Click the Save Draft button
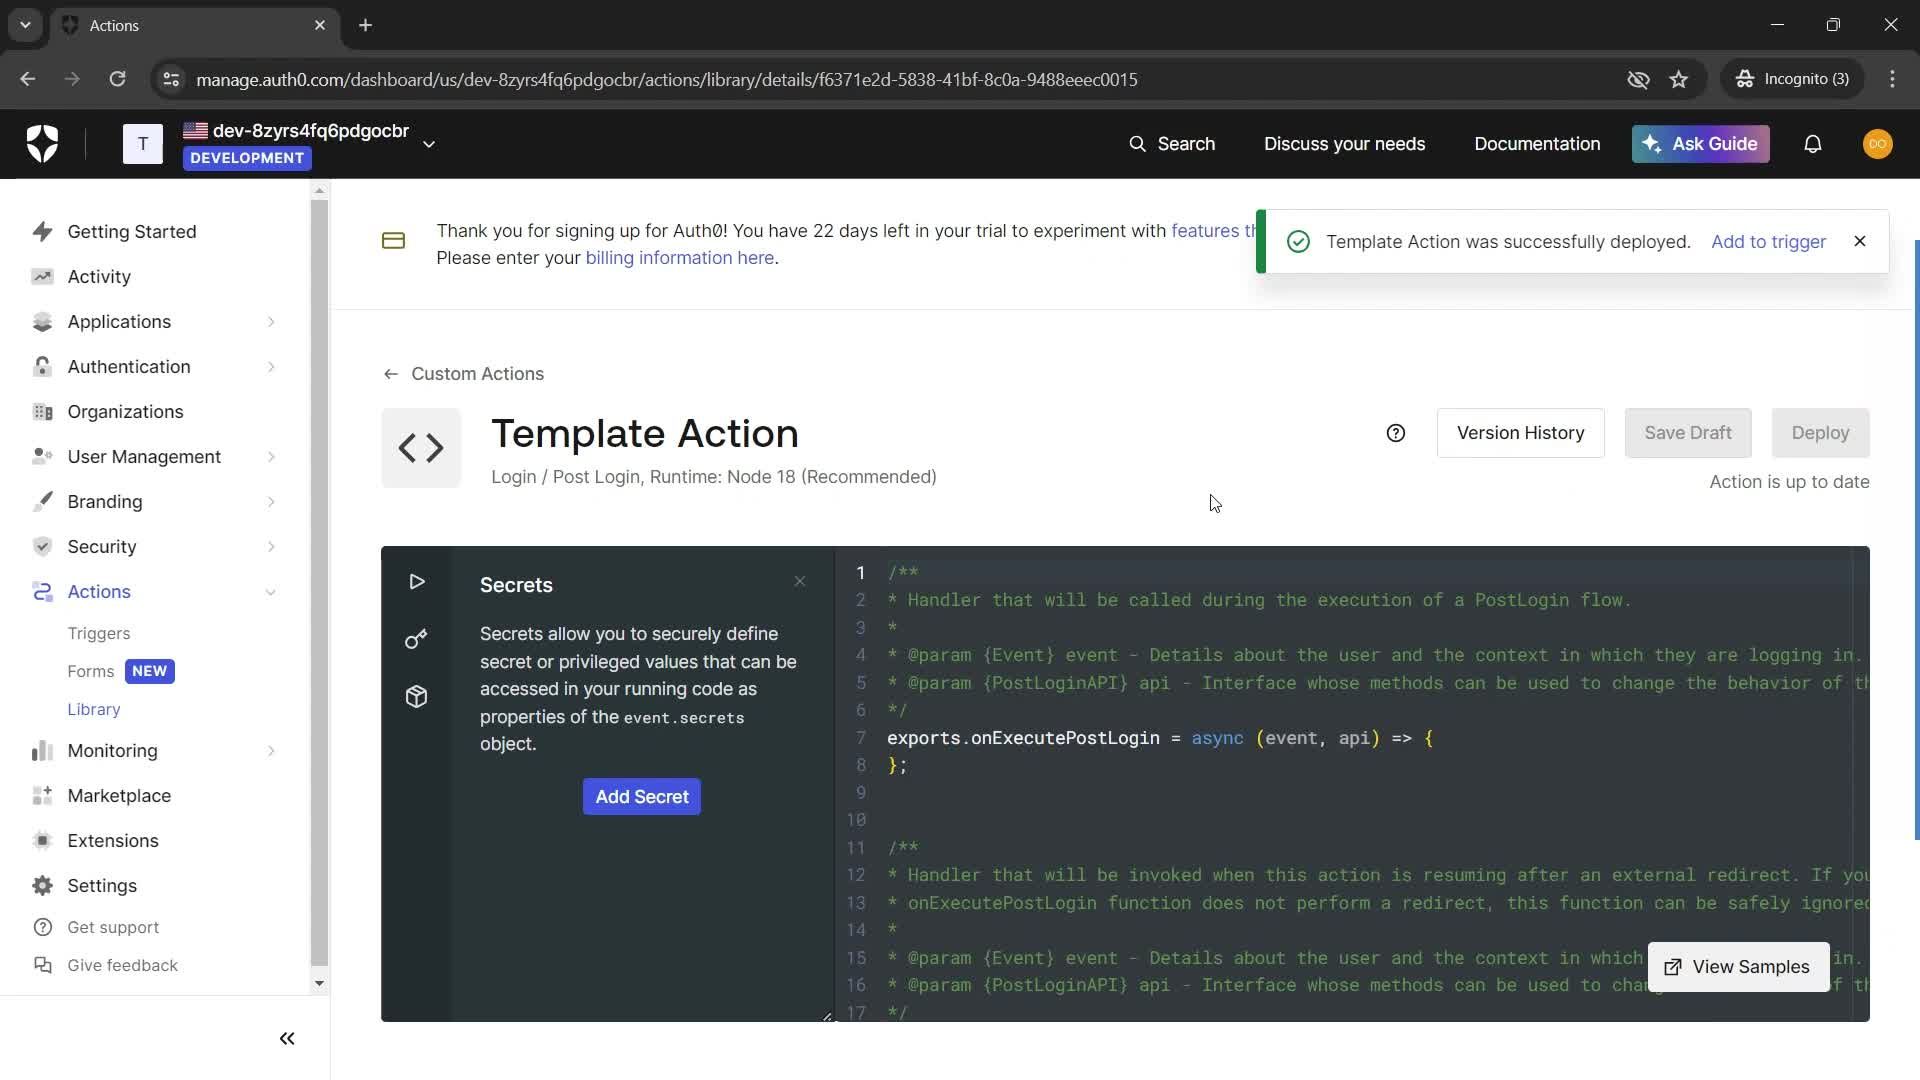The height and width of the screenshot is (1080, 1920). pyautogui.click(x=1688, y=433)
